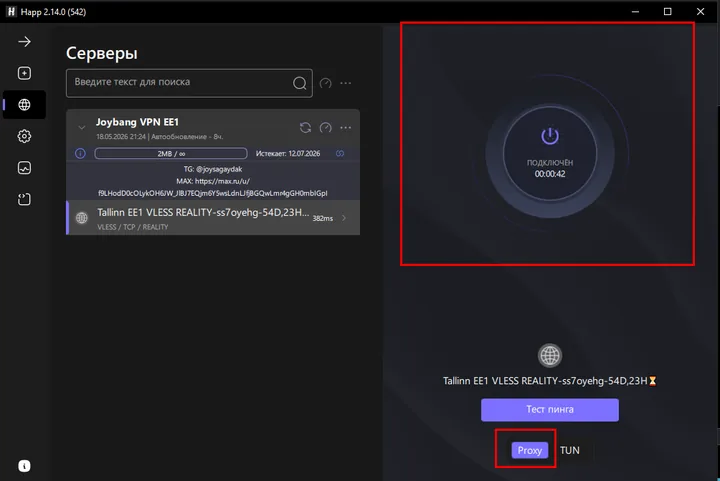Click the 382ms ping value
The image size is (720, 481).
322,218
